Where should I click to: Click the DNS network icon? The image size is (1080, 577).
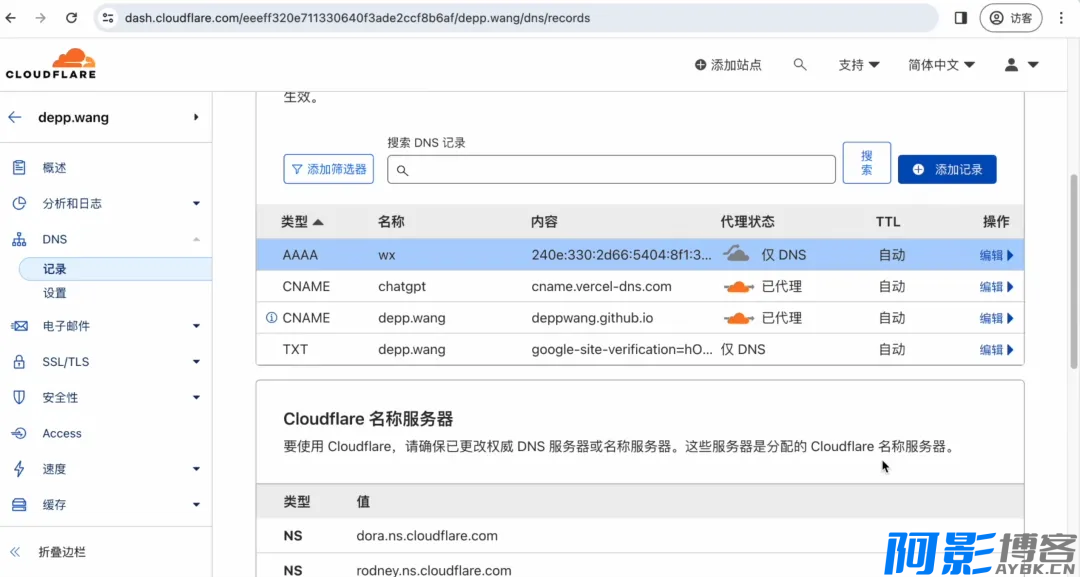[x=19, y=240]
